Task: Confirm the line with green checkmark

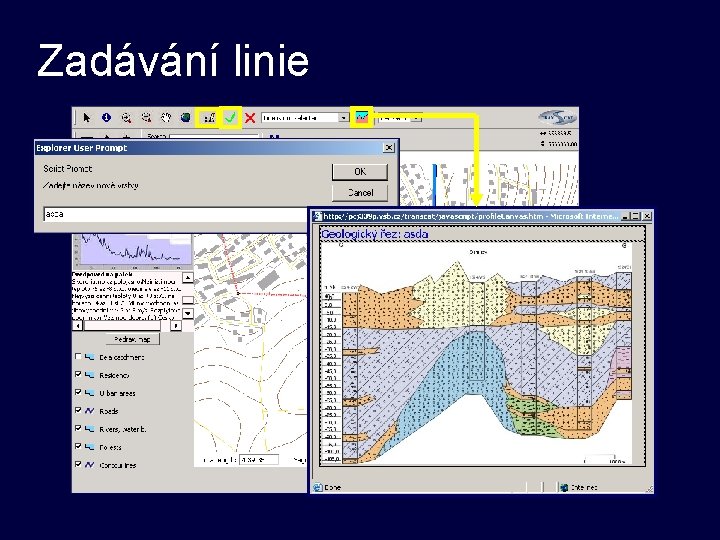Action: [231, 118]
